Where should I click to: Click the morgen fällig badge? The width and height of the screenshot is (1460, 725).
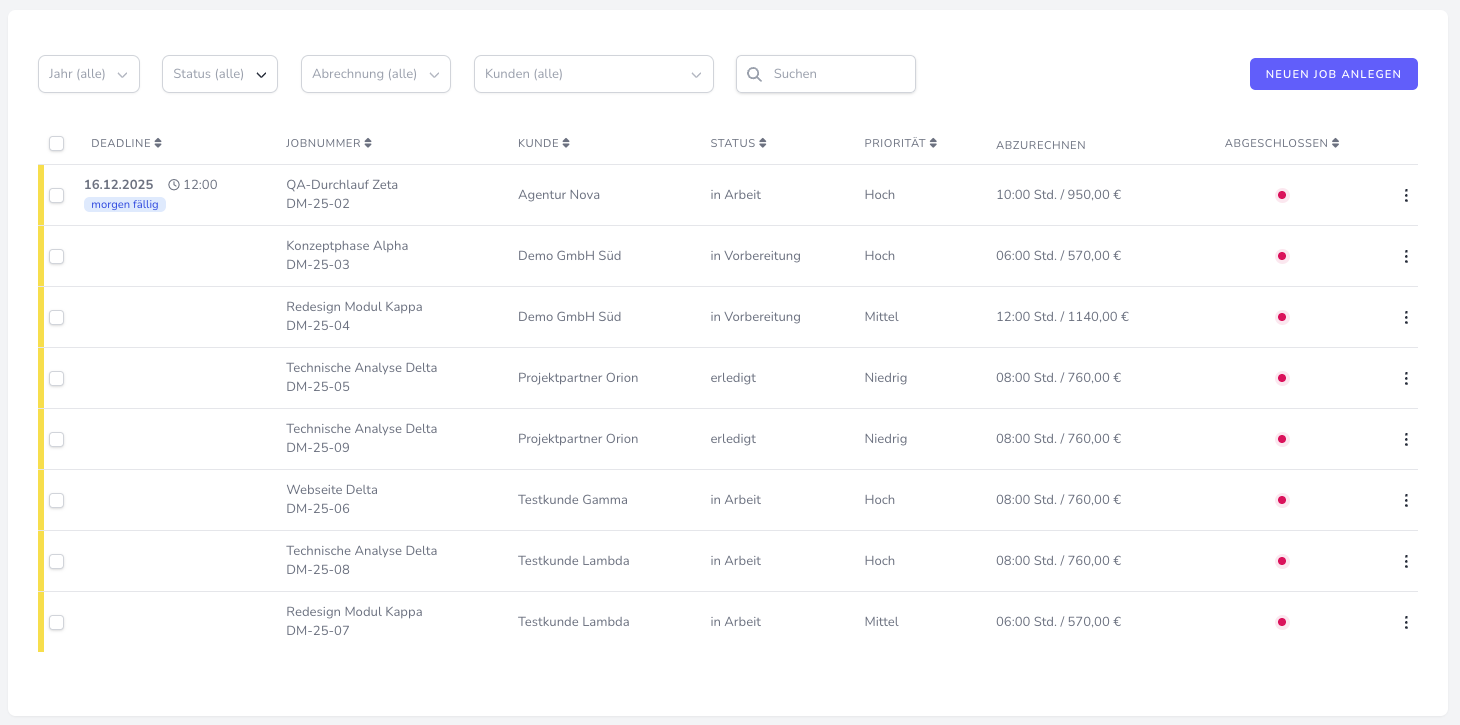[125, 204]
